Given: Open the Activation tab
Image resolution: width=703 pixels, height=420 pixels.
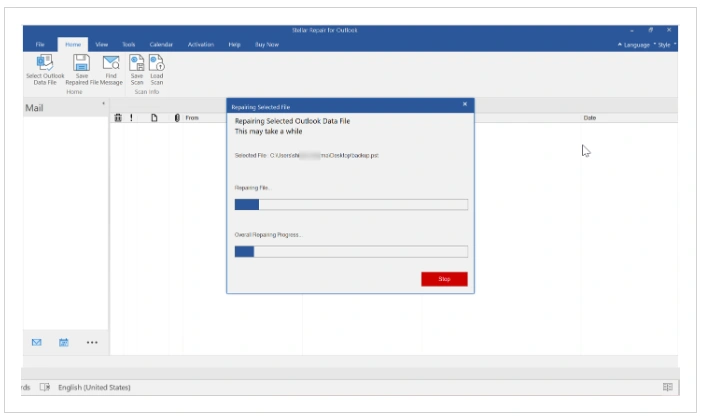Looking at the screenshot, I should pyautogui.click(x=200, y=44).
